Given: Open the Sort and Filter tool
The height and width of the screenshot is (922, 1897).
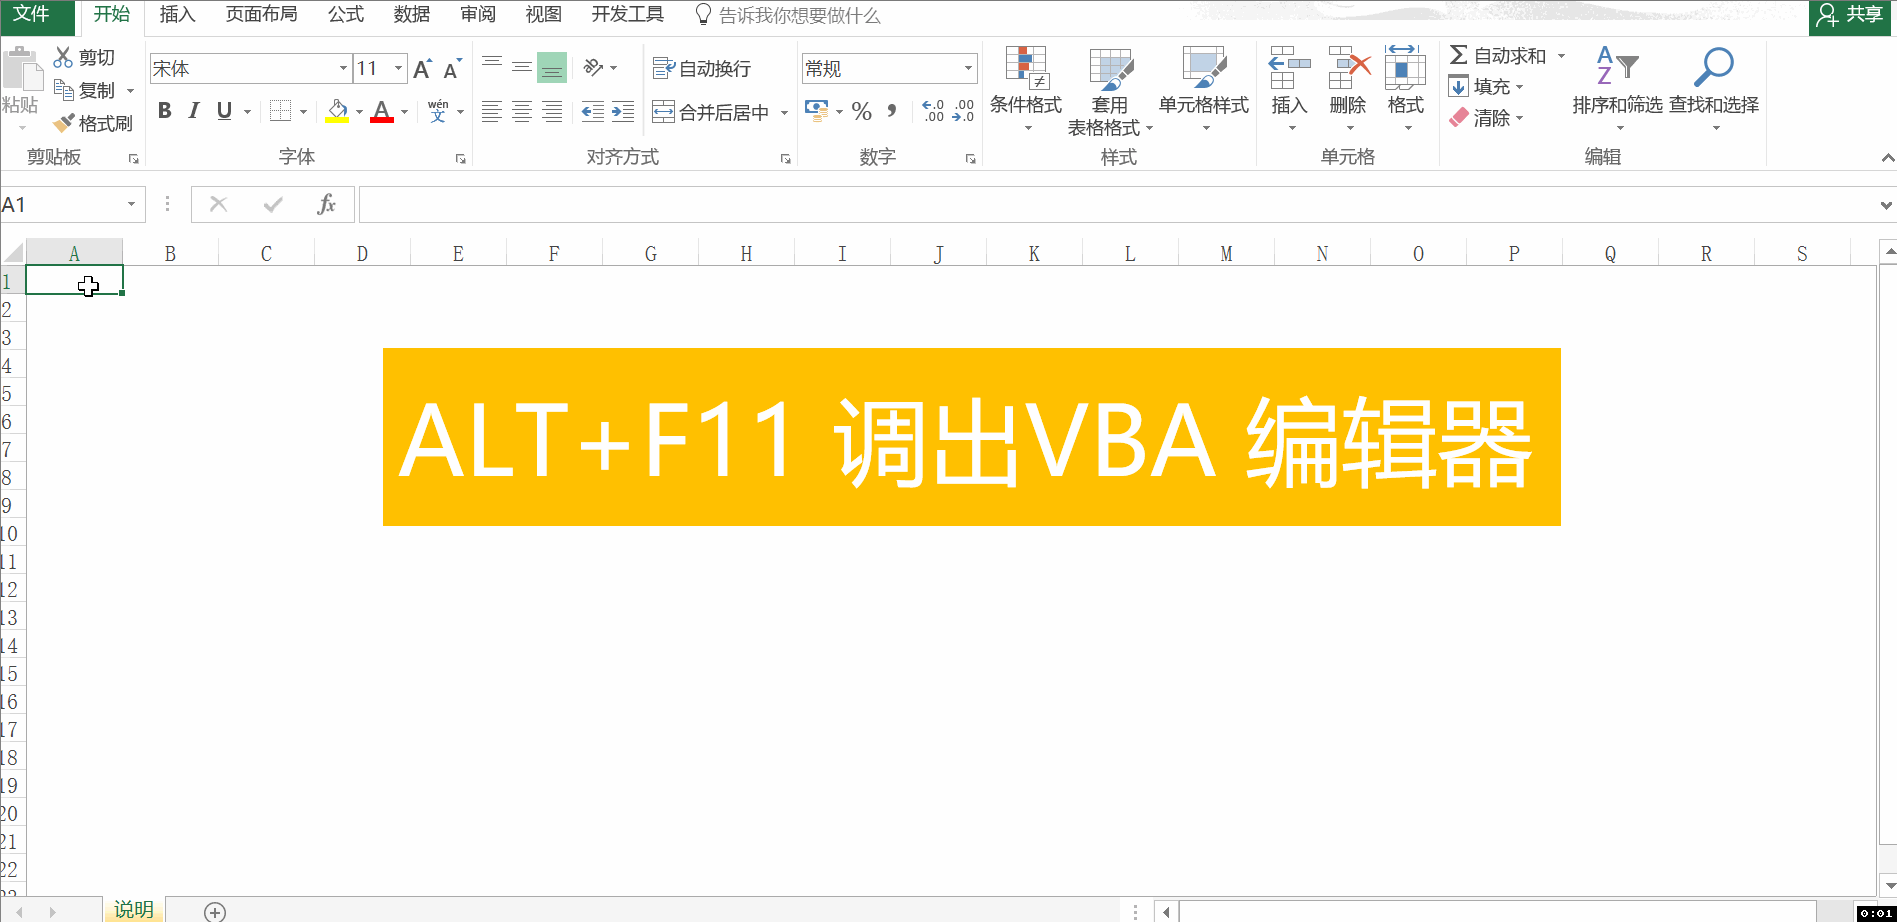Looking at the screenshot, I should 1616,85.
